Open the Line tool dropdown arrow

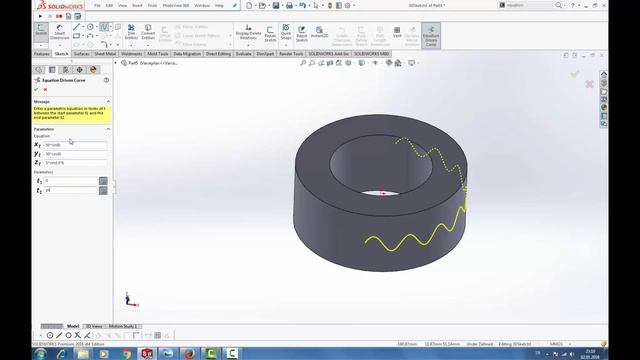click(83, 27)
